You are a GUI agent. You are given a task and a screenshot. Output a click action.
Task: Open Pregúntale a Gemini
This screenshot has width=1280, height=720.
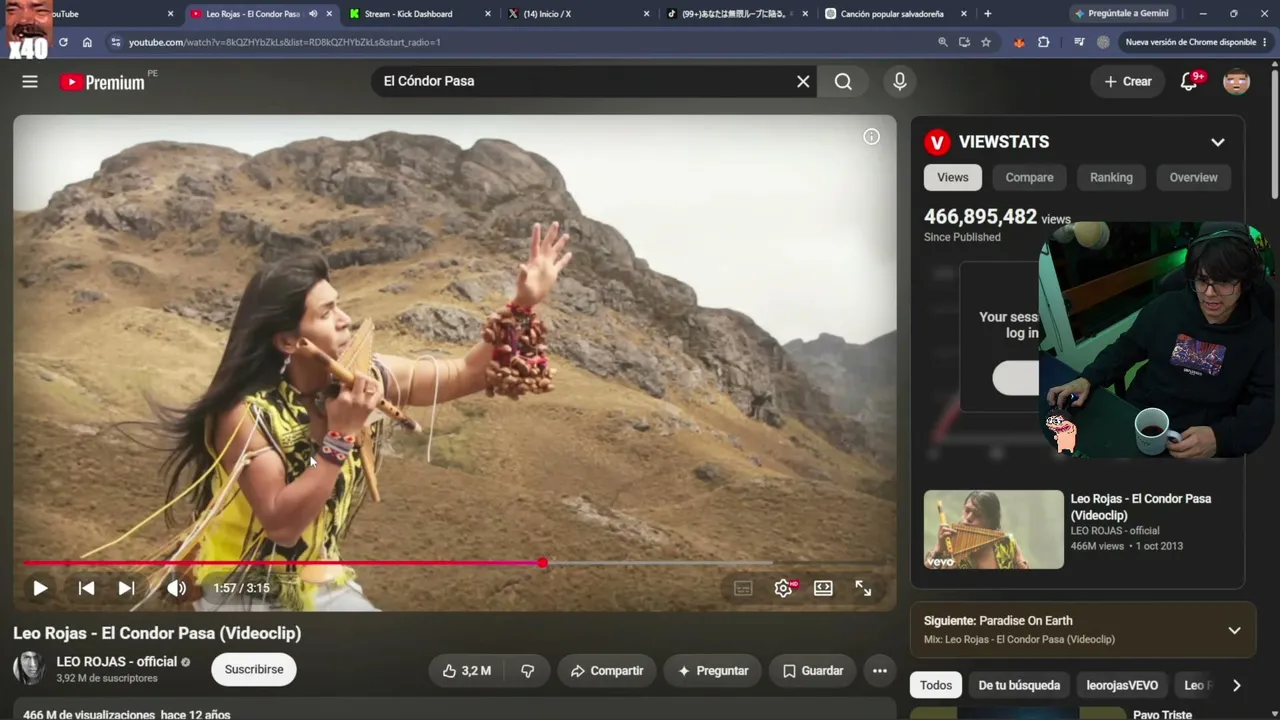point(1121,14)
